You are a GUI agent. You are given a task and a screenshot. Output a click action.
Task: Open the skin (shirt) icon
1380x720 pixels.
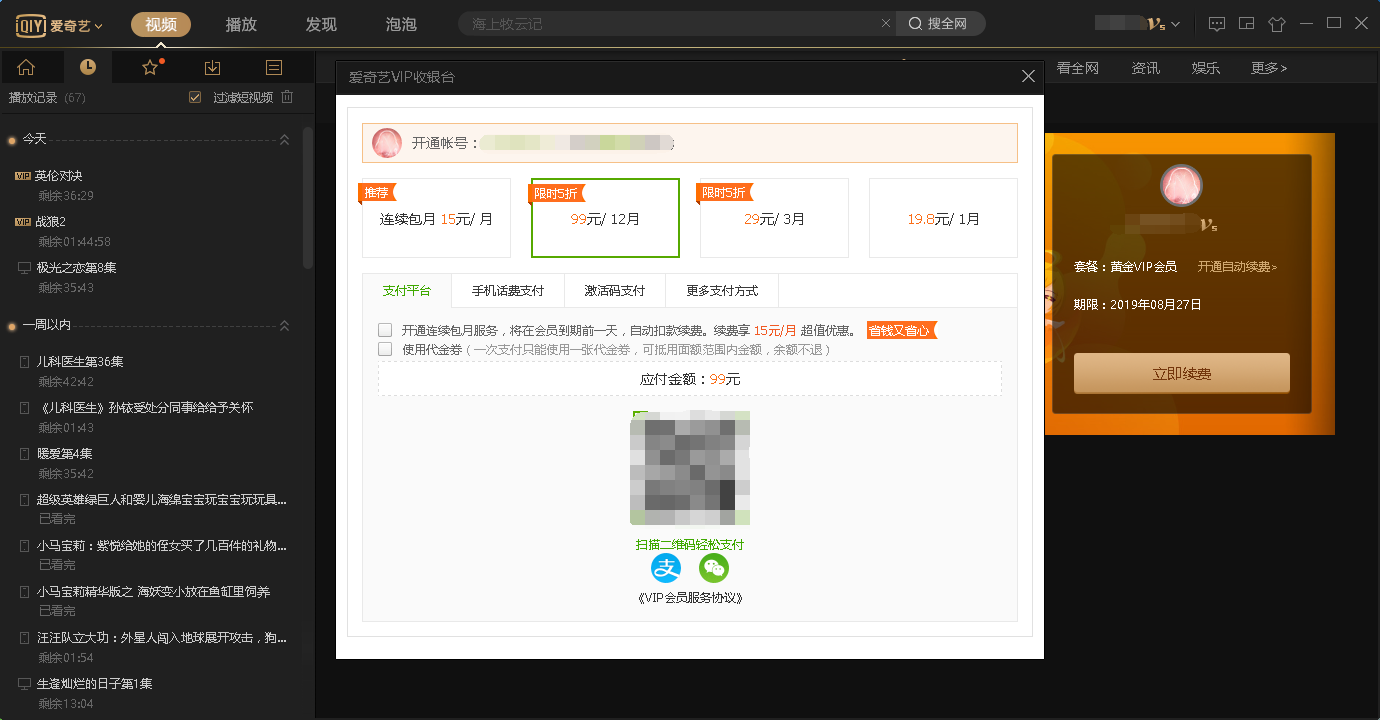pyautogui.click(x=1277, y=24)
